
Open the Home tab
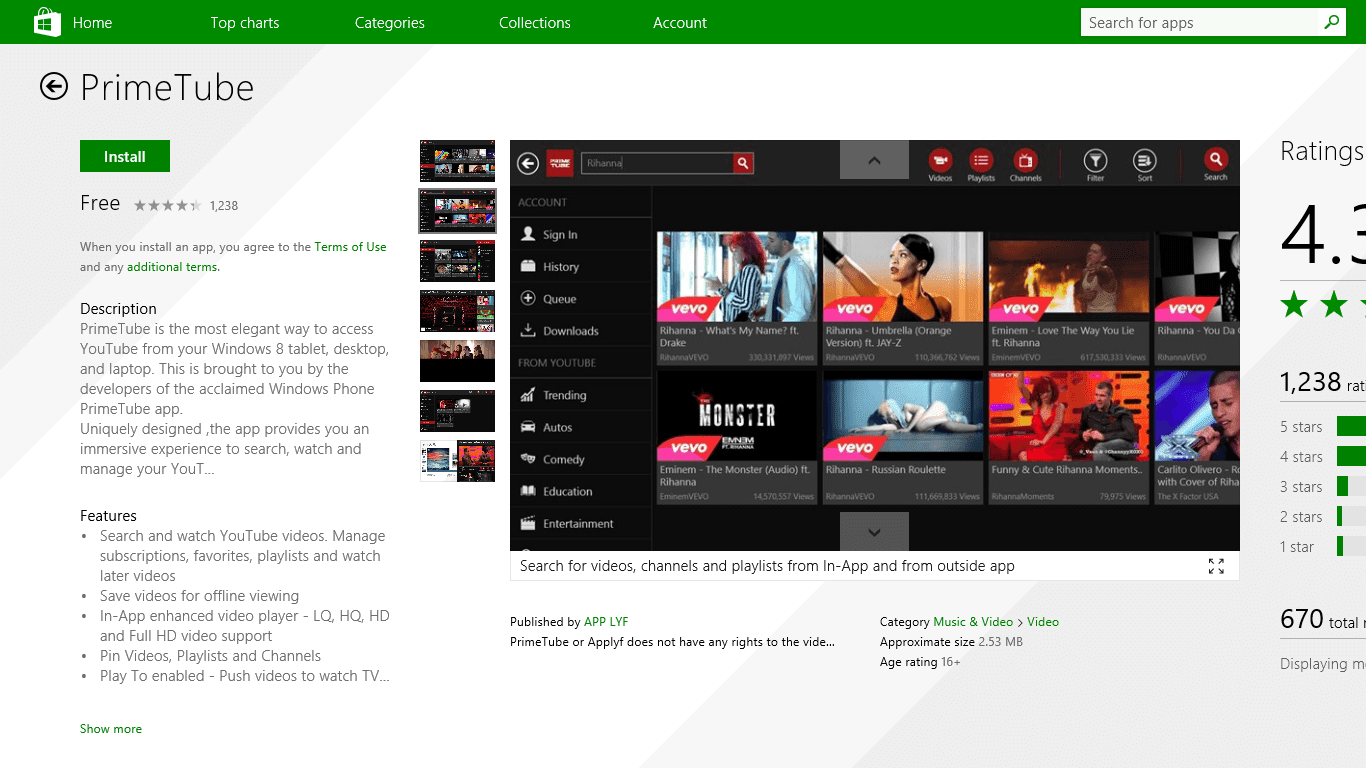[92, 22]
